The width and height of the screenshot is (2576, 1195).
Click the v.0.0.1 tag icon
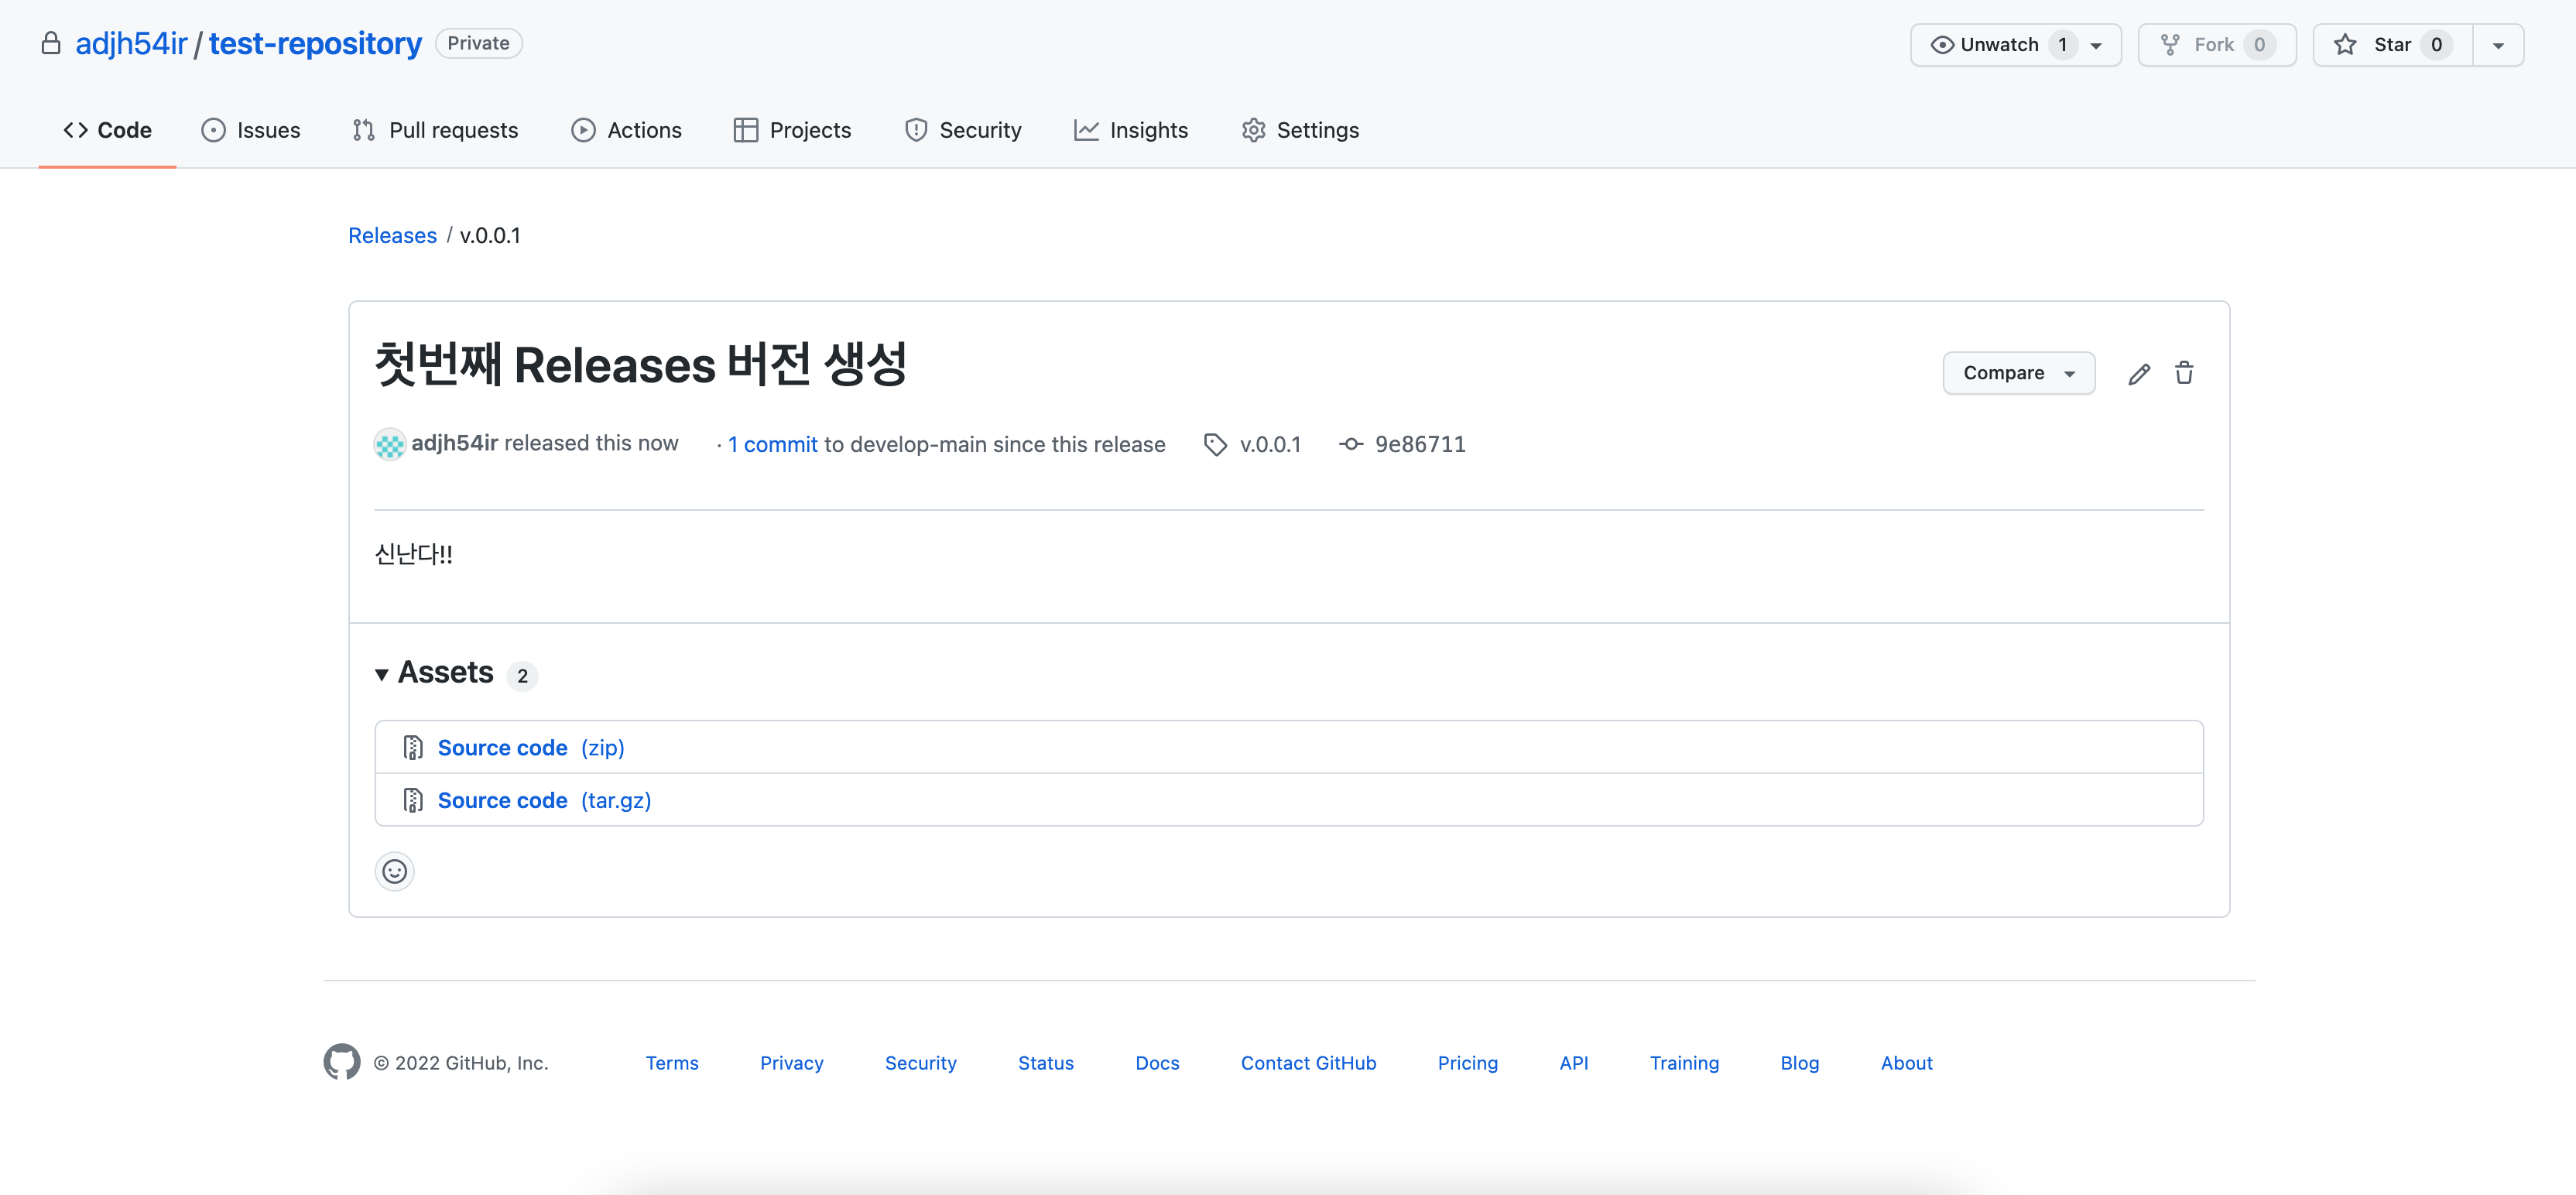tap(1215, 445)
